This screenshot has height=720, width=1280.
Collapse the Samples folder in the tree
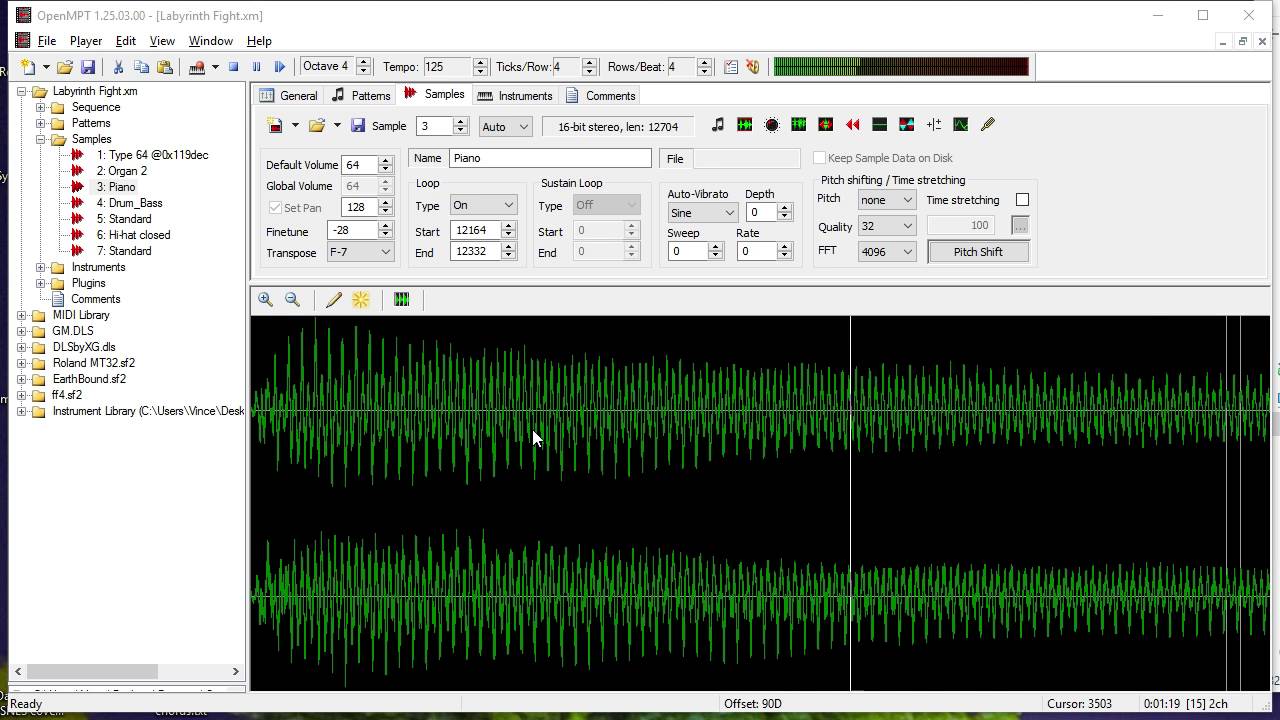pos(41,139)
